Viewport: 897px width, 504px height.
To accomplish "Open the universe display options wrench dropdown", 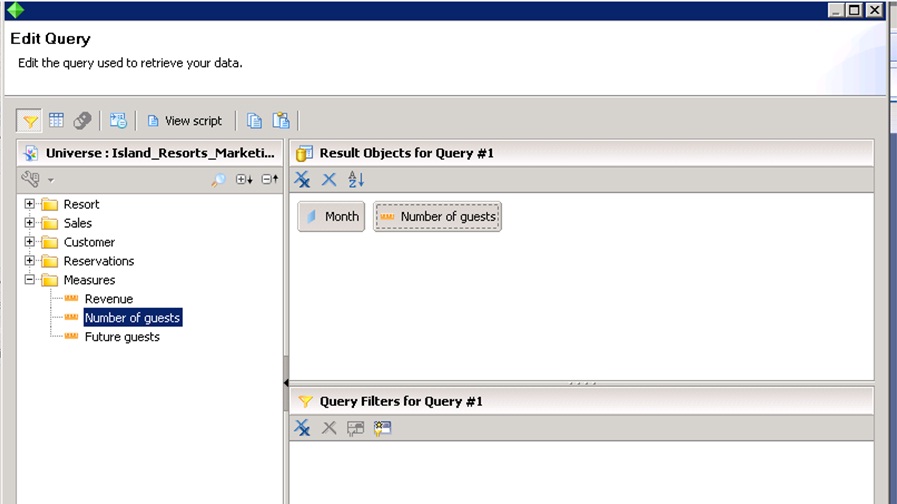I will click(38, 180).
